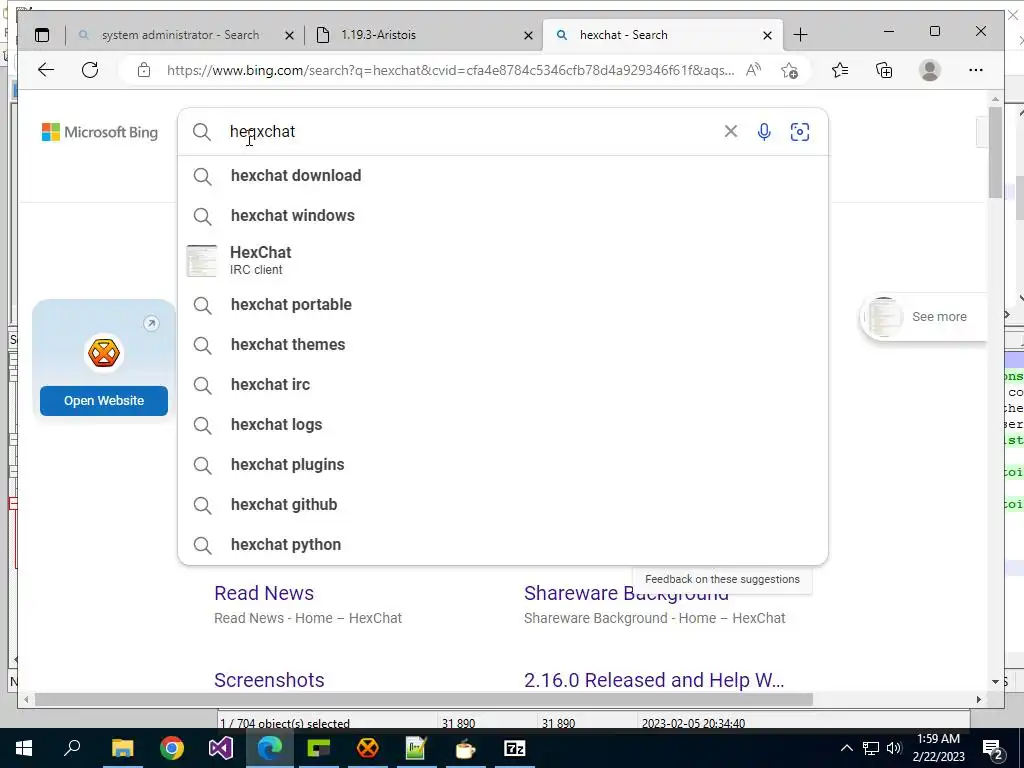Image resolution: width=1024 pixels, height=768 pixels.
Task: Select hexchat - Search tab
Action: tap(624, 35)
